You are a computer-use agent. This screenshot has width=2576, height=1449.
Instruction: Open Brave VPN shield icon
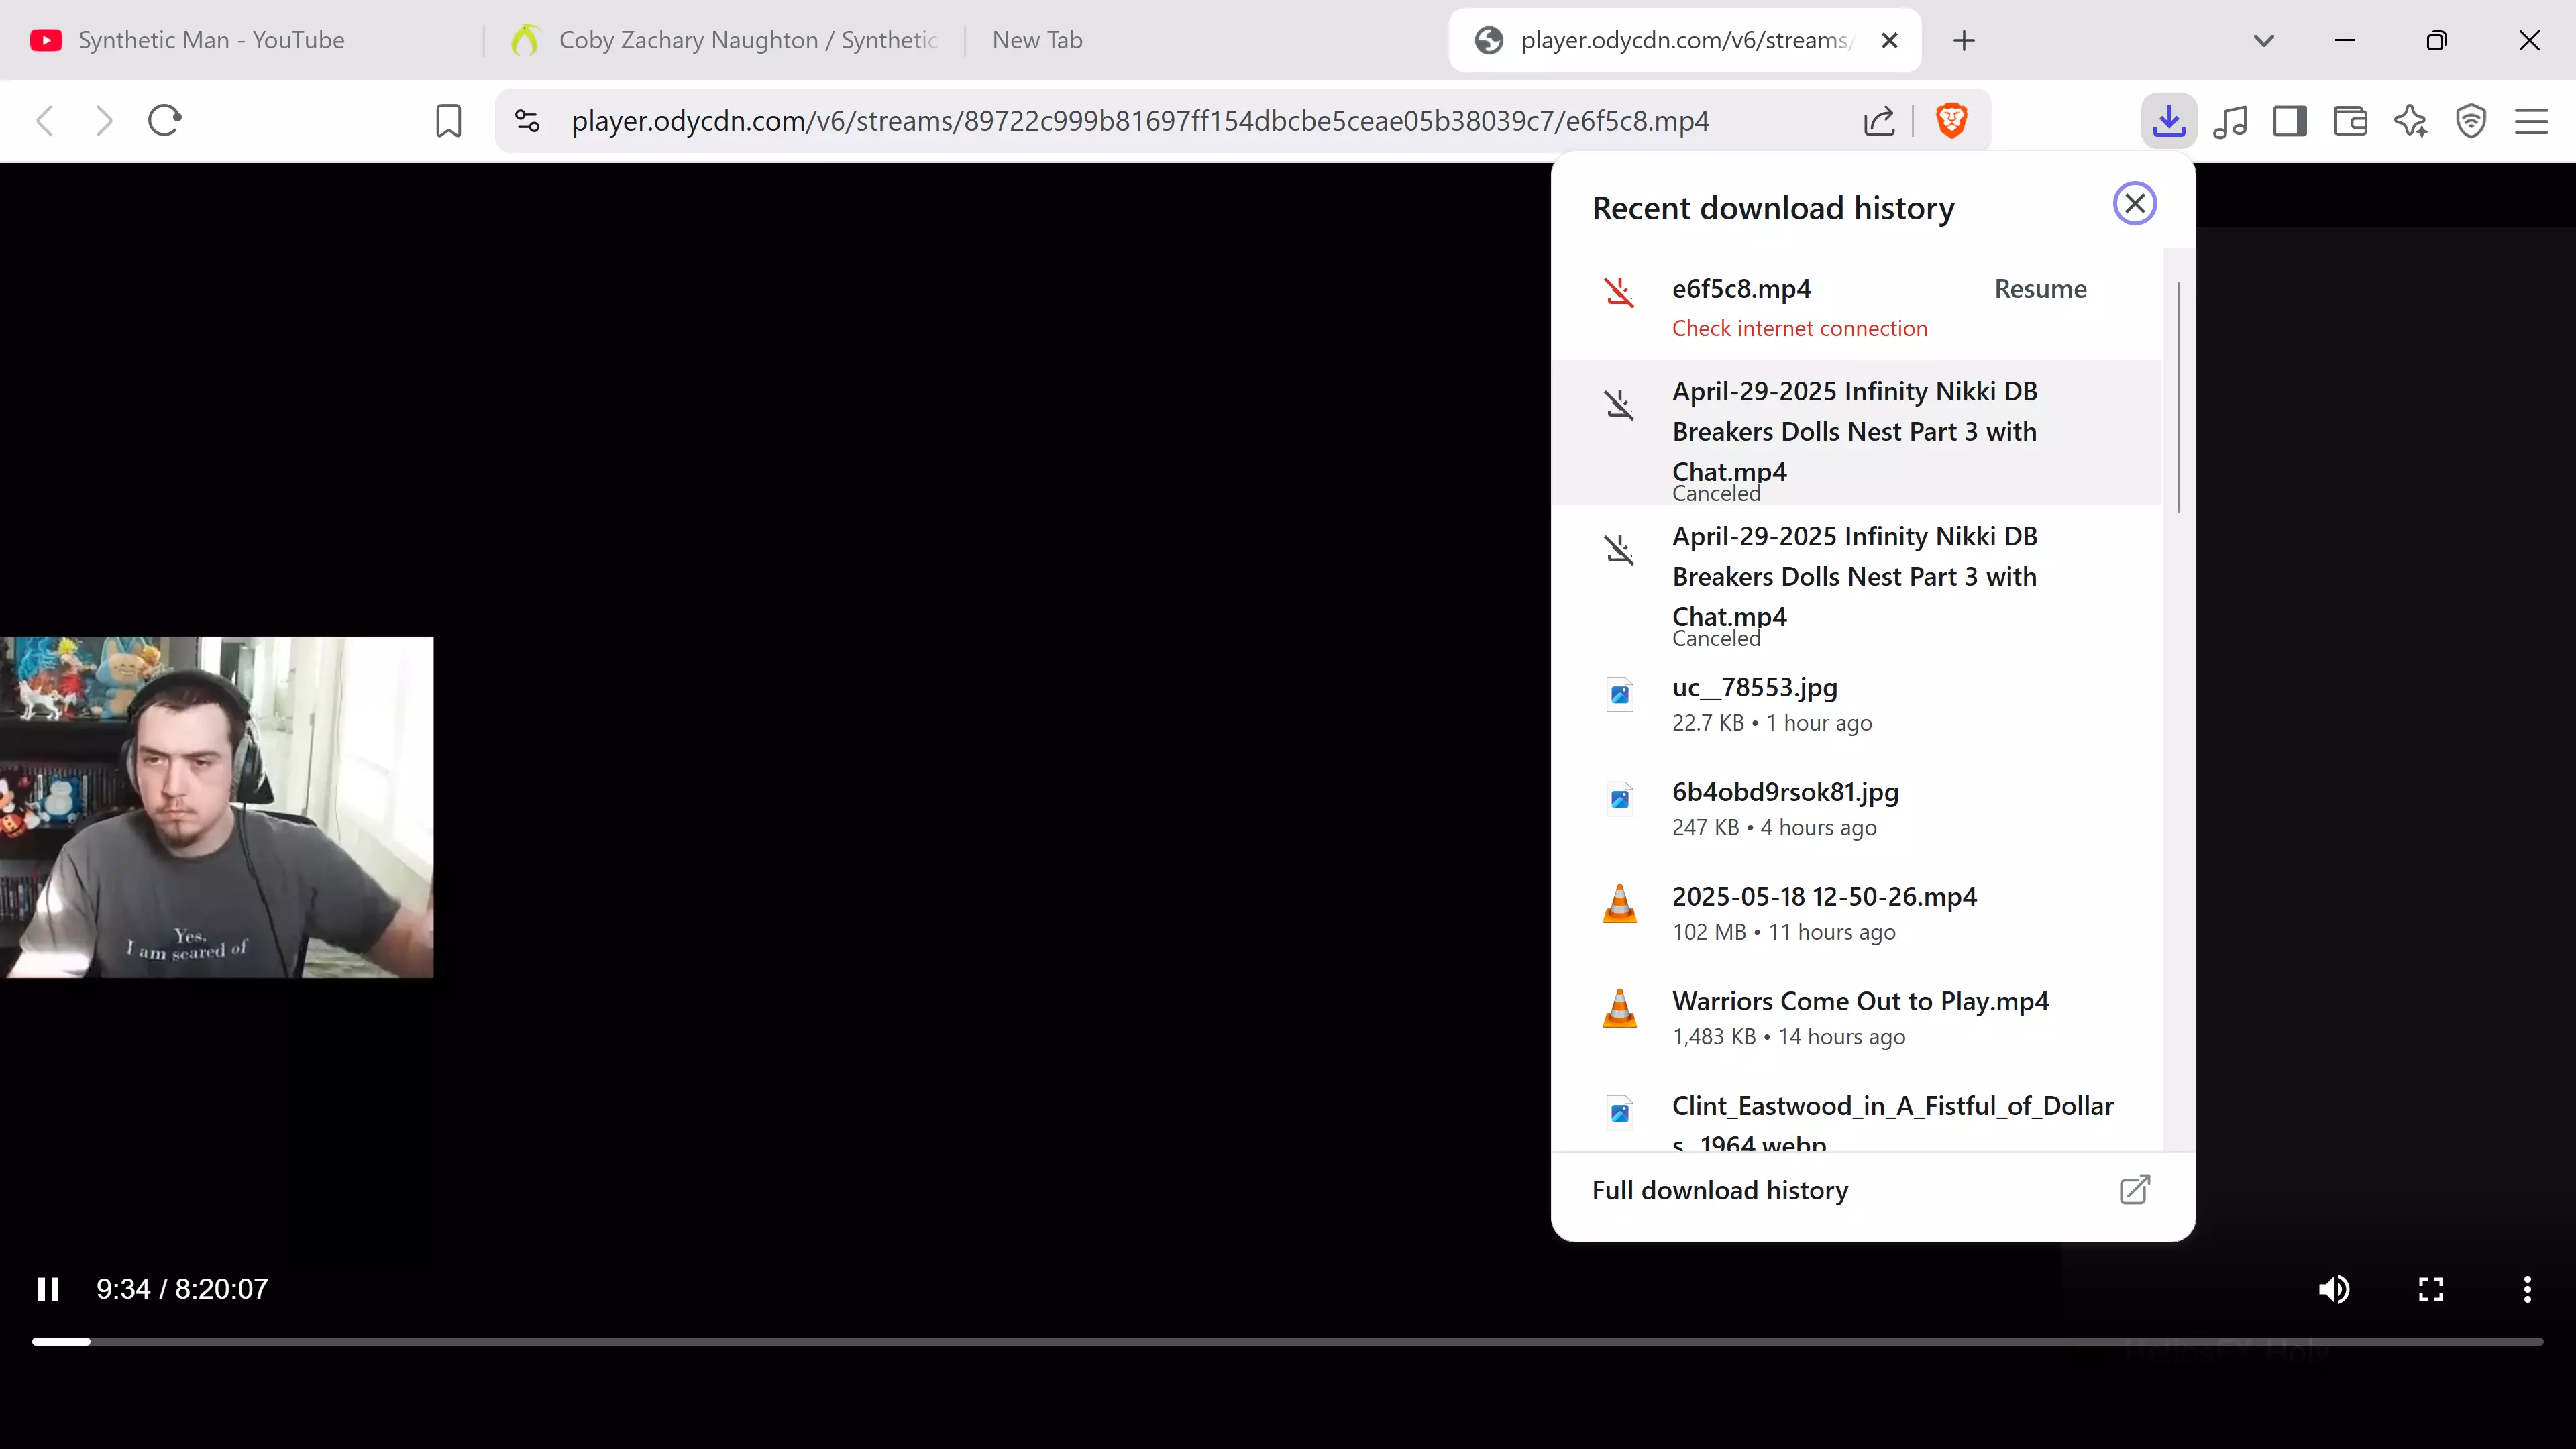click(x=2471, y=121)
